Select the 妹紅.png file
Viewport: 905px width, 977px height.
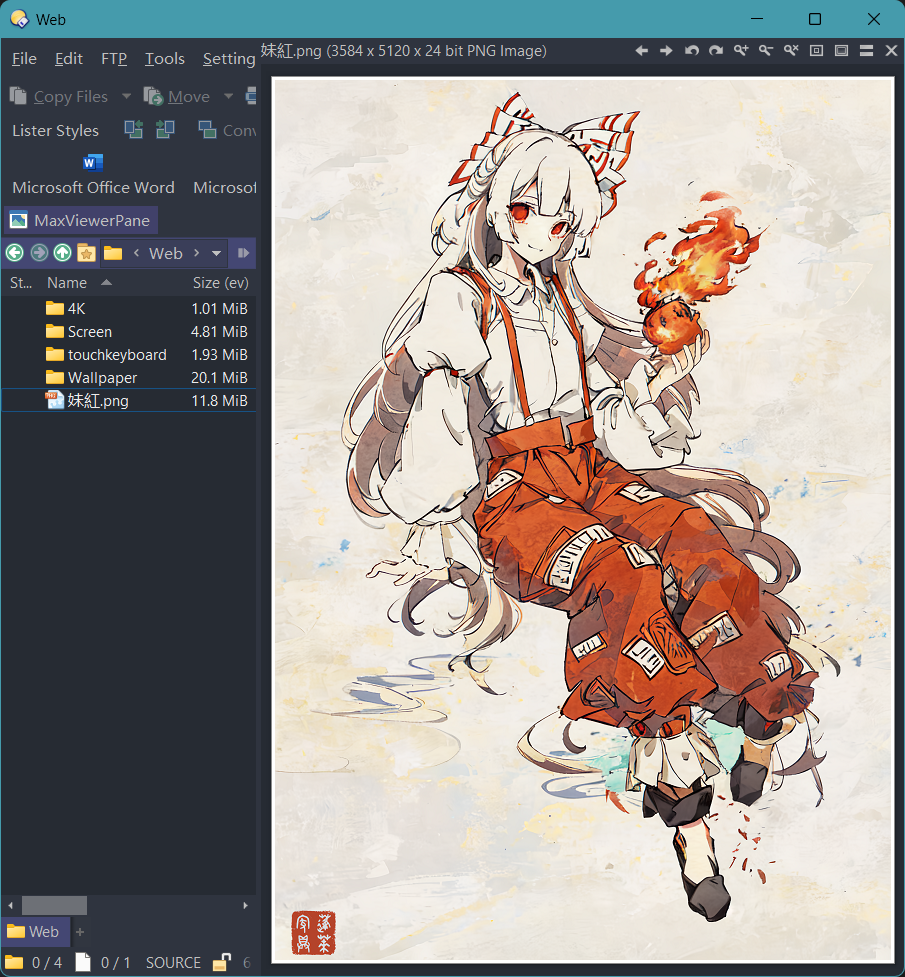(x=128, y=401)
